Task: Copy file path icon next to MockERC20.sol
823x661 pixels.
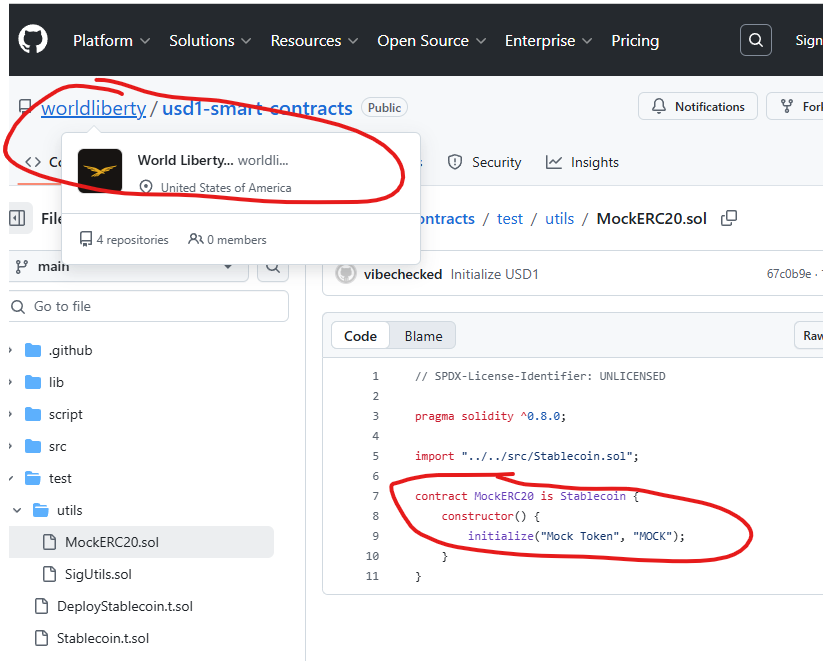Action: [x=729, y=218]
